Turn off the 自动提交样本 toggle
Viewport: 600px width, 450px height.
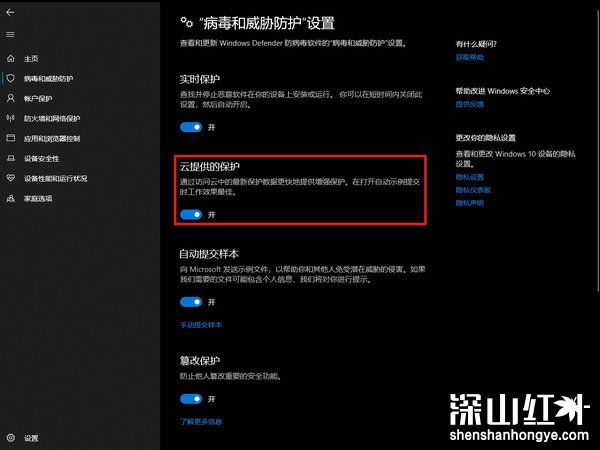[191, 302]
